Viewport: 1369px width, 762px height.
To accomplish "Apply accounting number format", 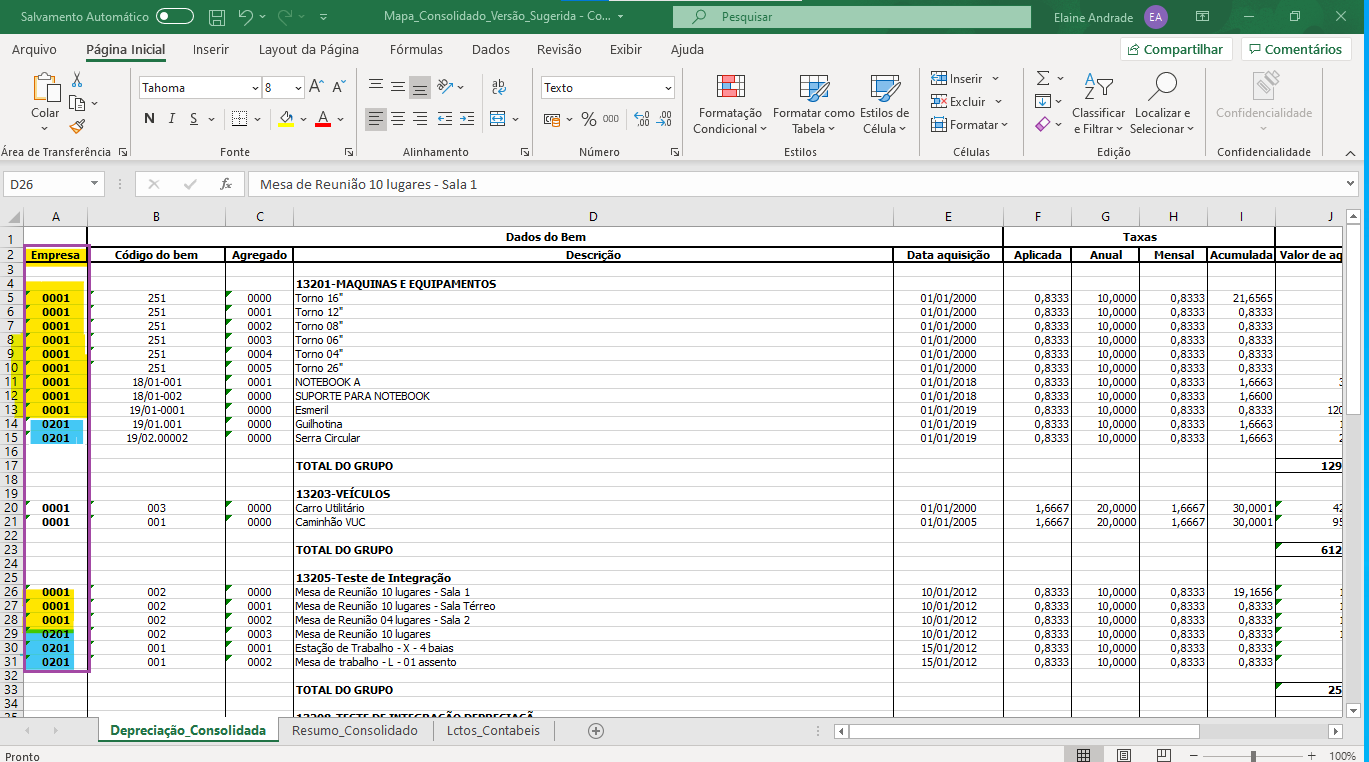I will (553, 119).
